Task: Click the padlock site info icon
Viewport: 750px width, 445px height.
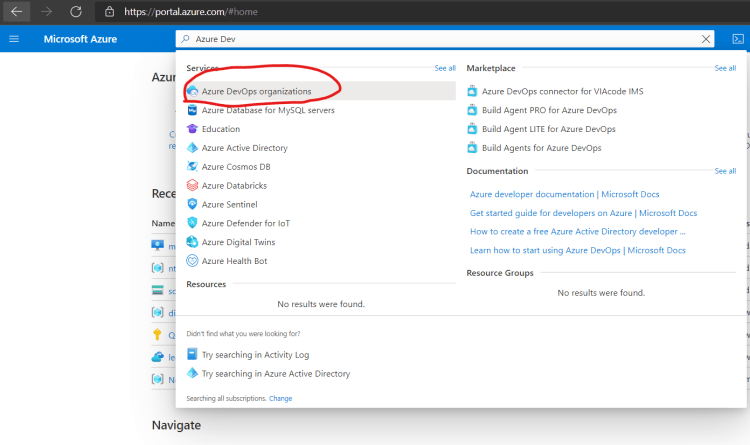Action: coord(110,11)
